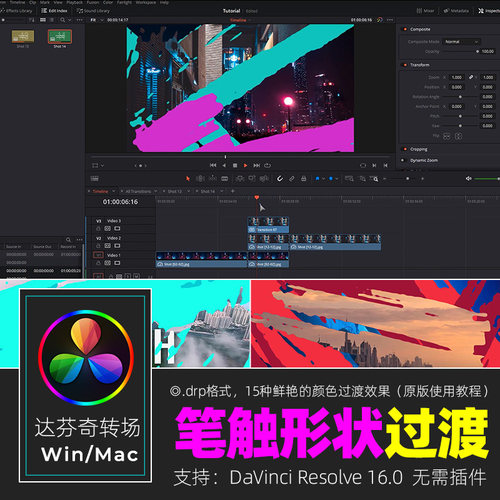The width and height of the screenshot is (500, 500).
Task: Add a new timeline tab with plus
Action: pyautogui.click(x=233, y=191)
